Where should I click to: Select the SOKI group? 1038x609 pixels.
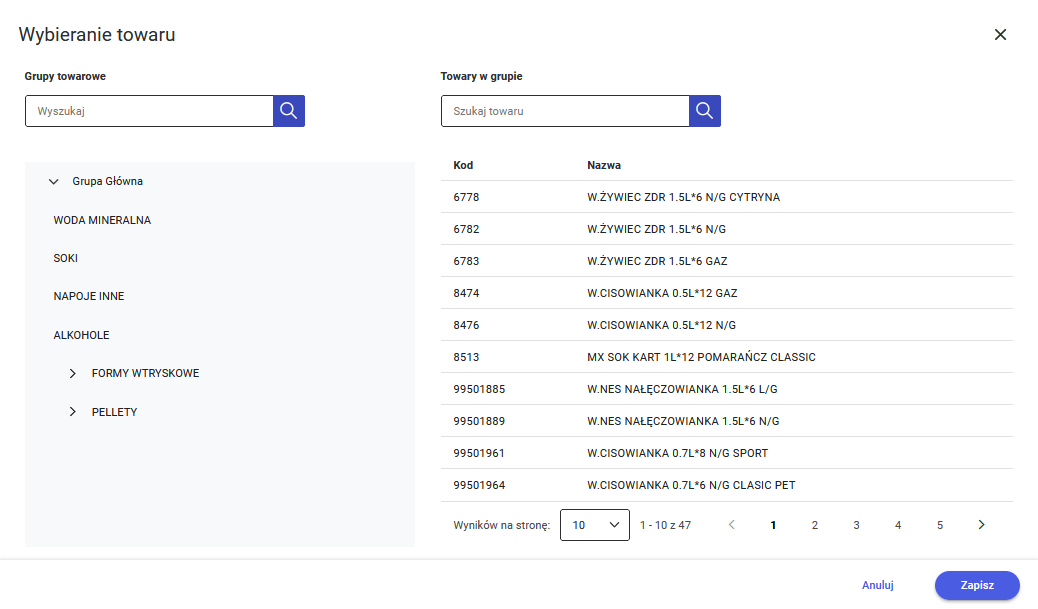click(66, 258)
